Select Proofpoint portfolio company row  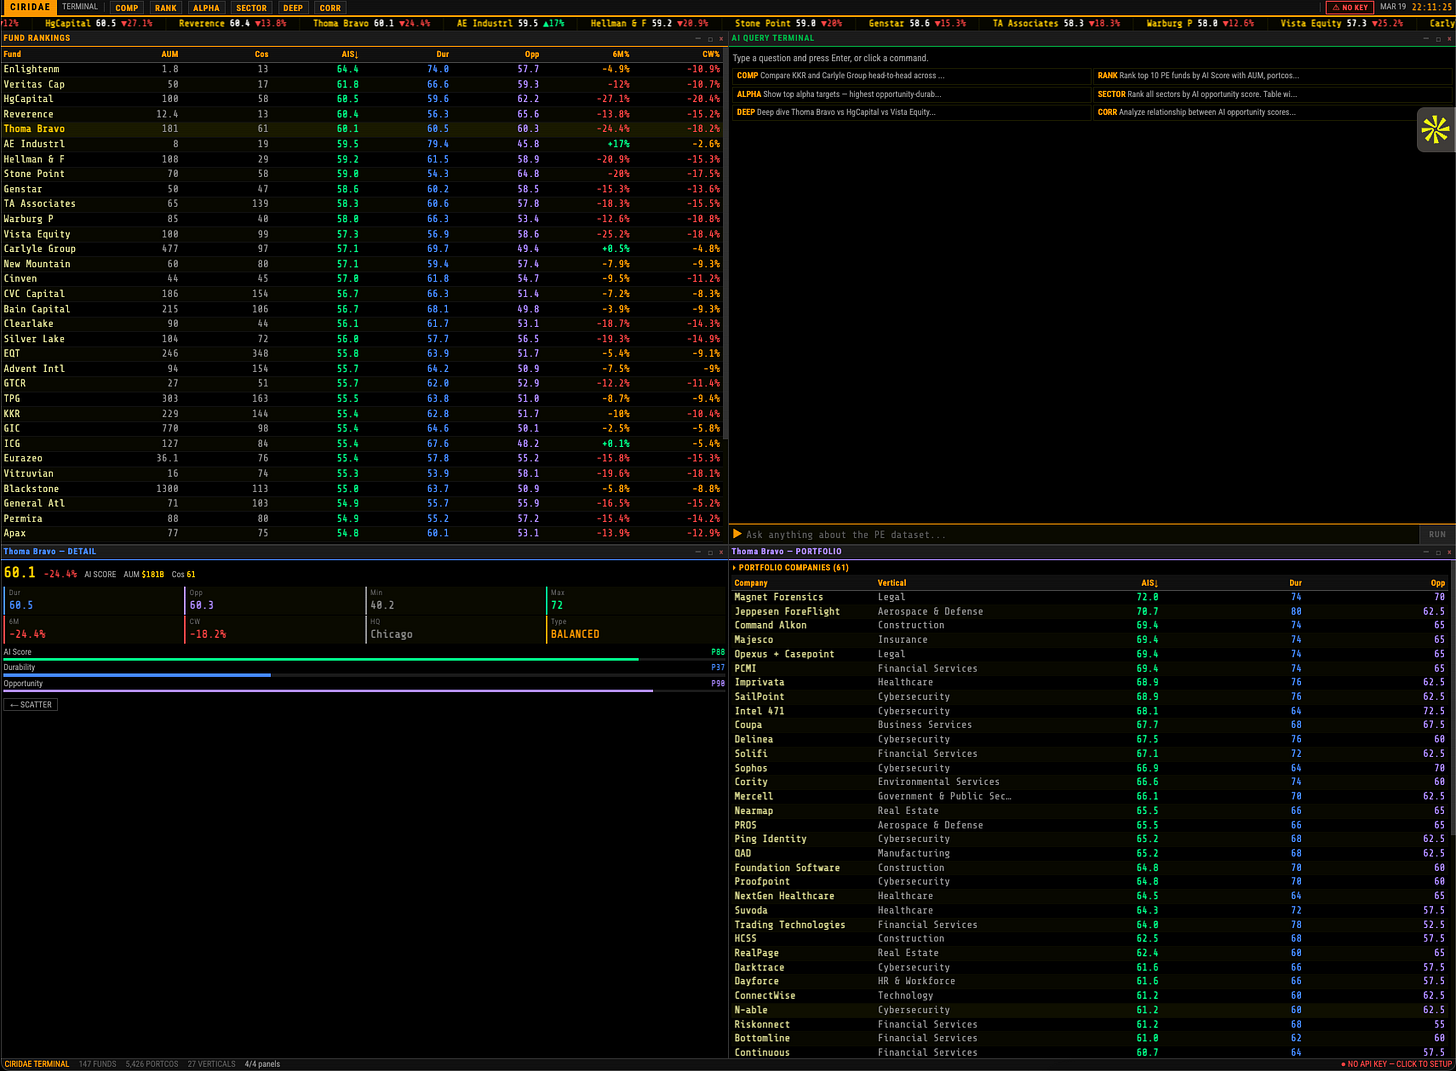click(1090, 882)
